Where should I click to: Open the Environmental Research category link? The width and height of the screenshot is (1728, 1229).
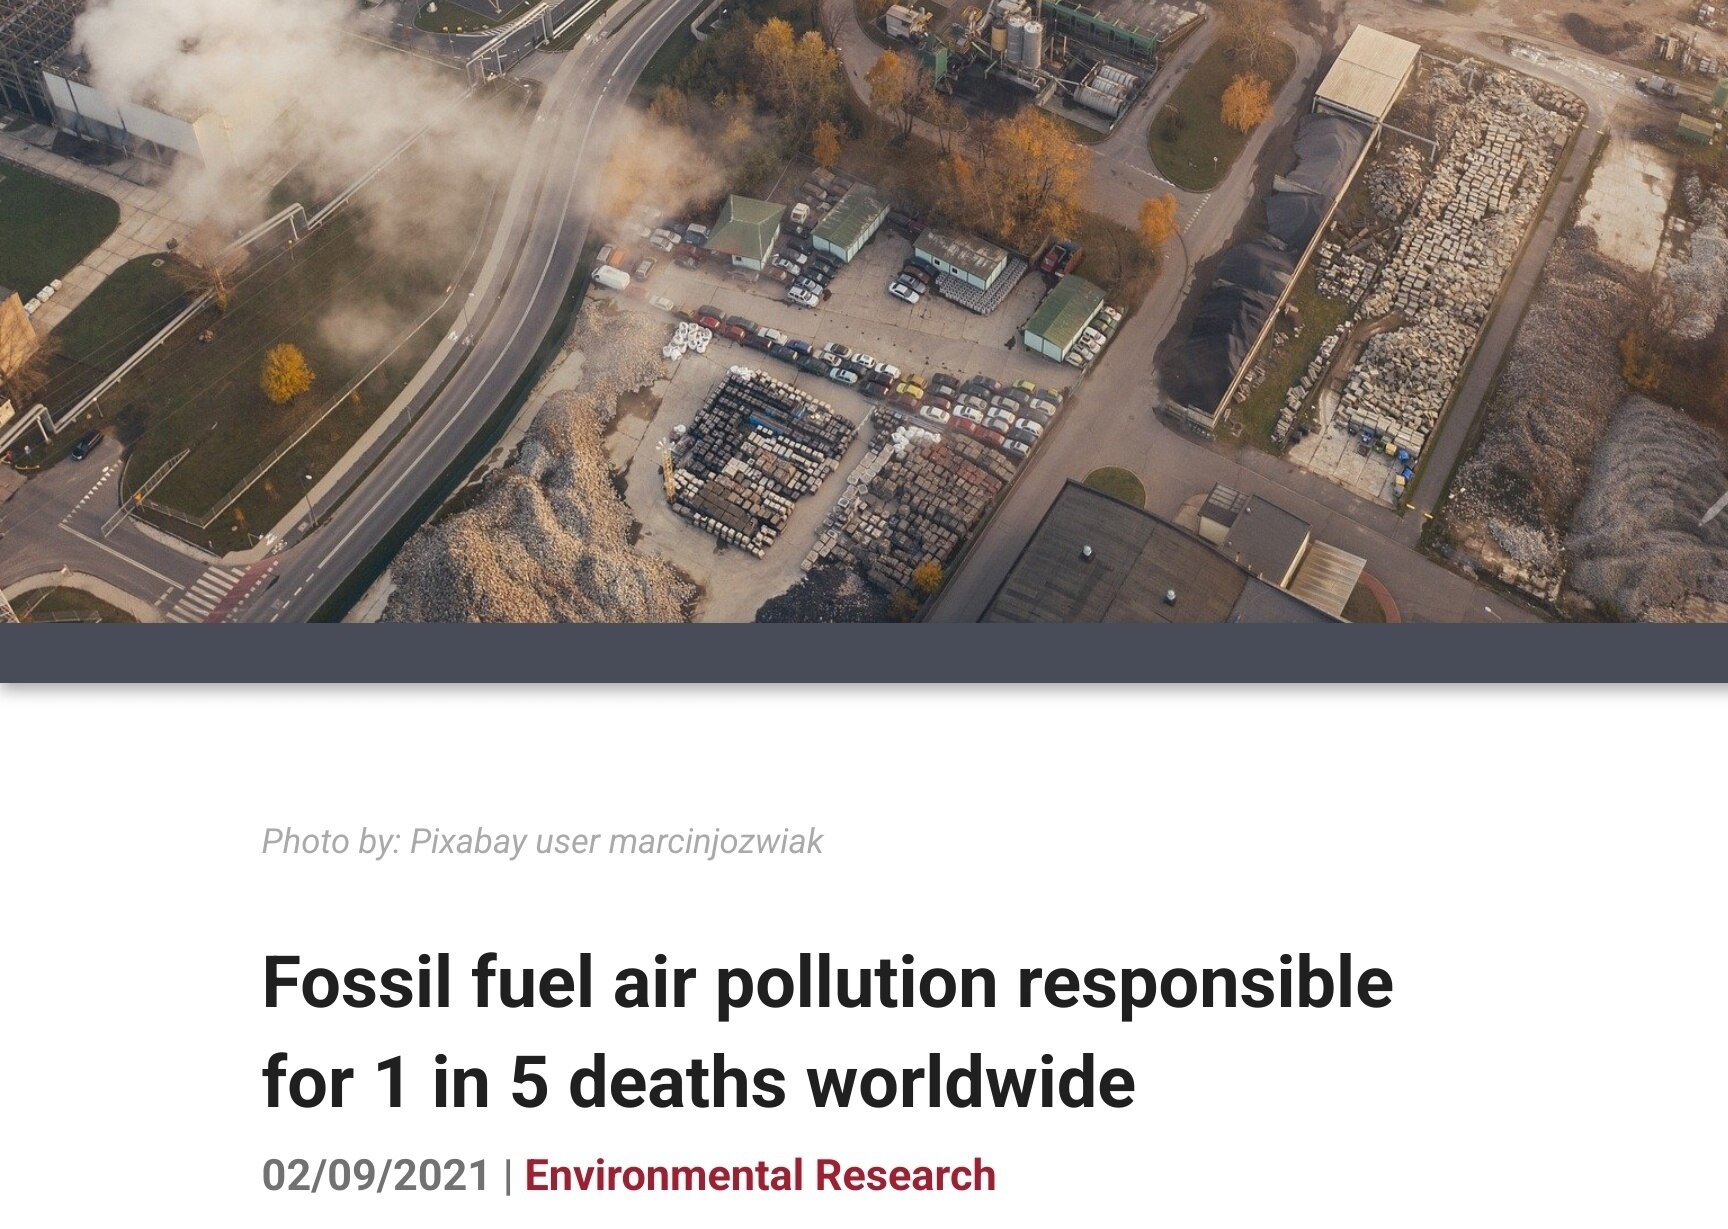coord(760,1175)
